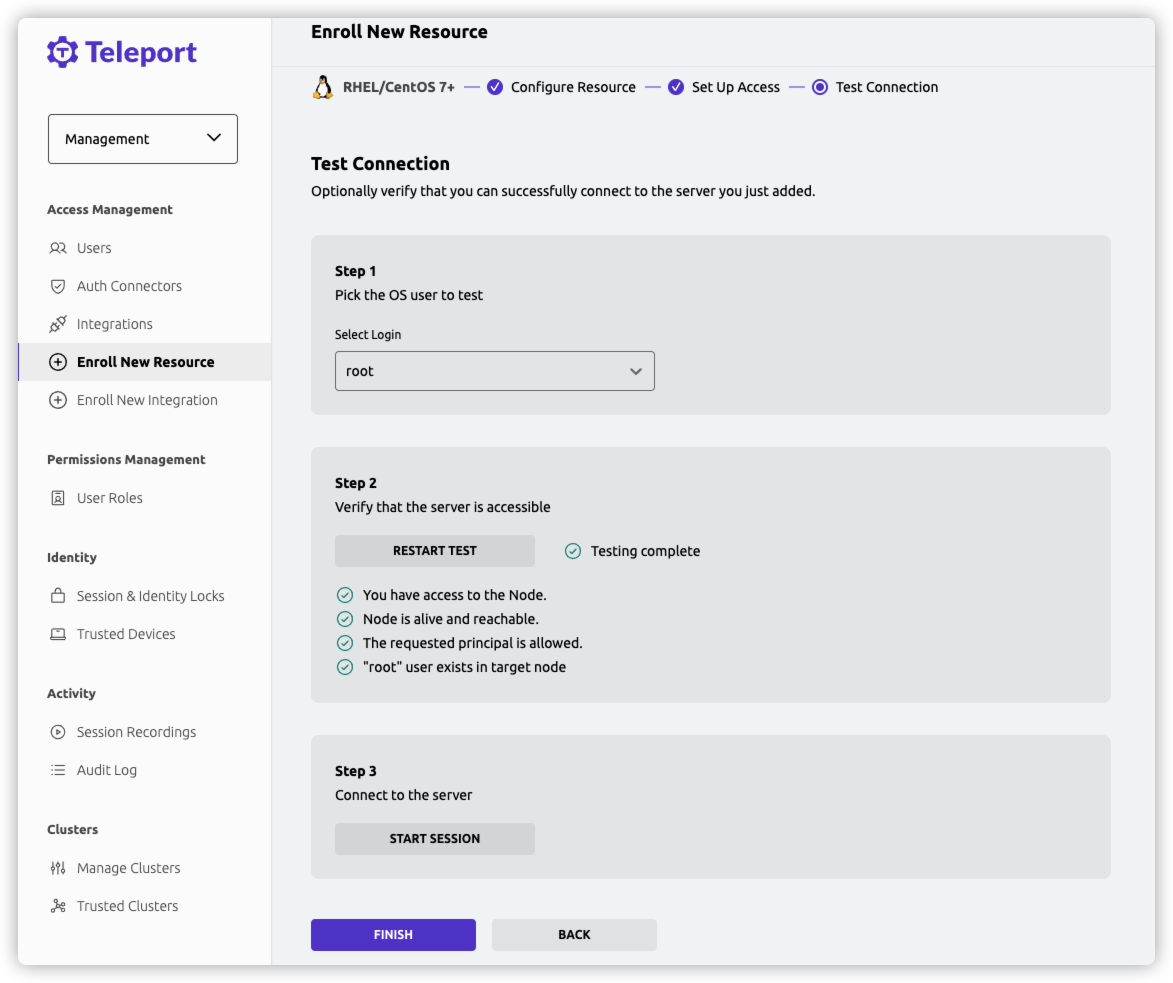
Task: Expand the Management dropdown
Action: click(143, 139)
